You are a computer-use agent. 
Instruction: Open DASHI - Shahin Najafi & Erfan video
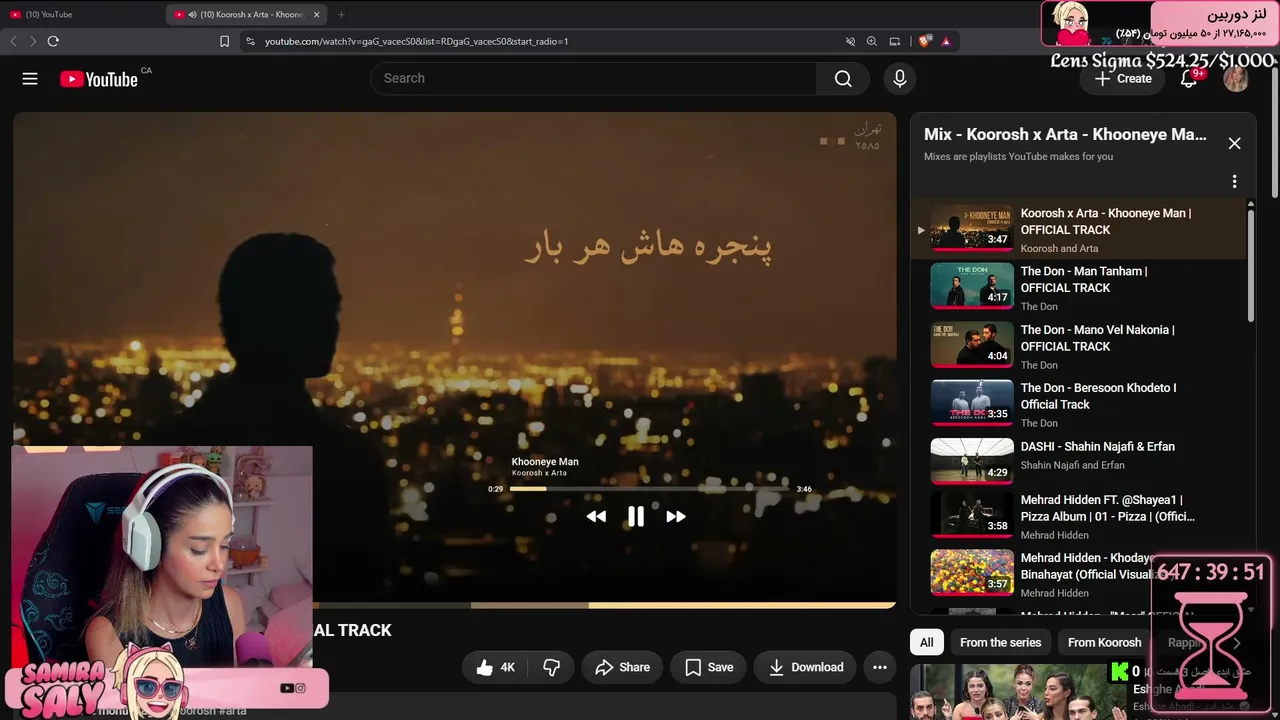click(1080, 463)
